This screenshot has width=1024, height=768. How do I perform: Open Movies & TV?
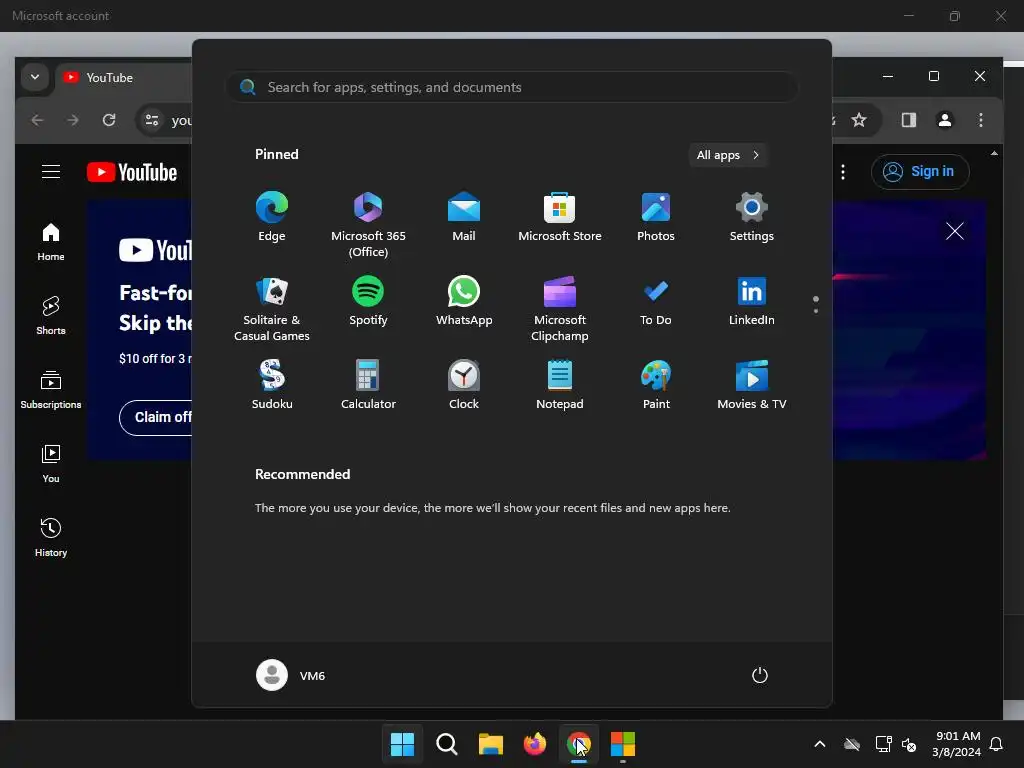(x=752, y=385)
